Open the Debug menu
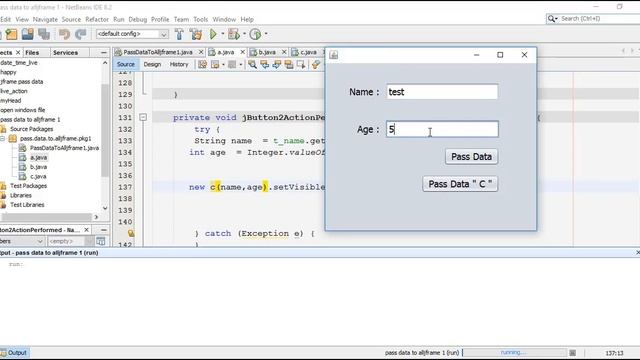Viewport: 640px width, 360px height. pyautogui.click(x=138, y=19)
